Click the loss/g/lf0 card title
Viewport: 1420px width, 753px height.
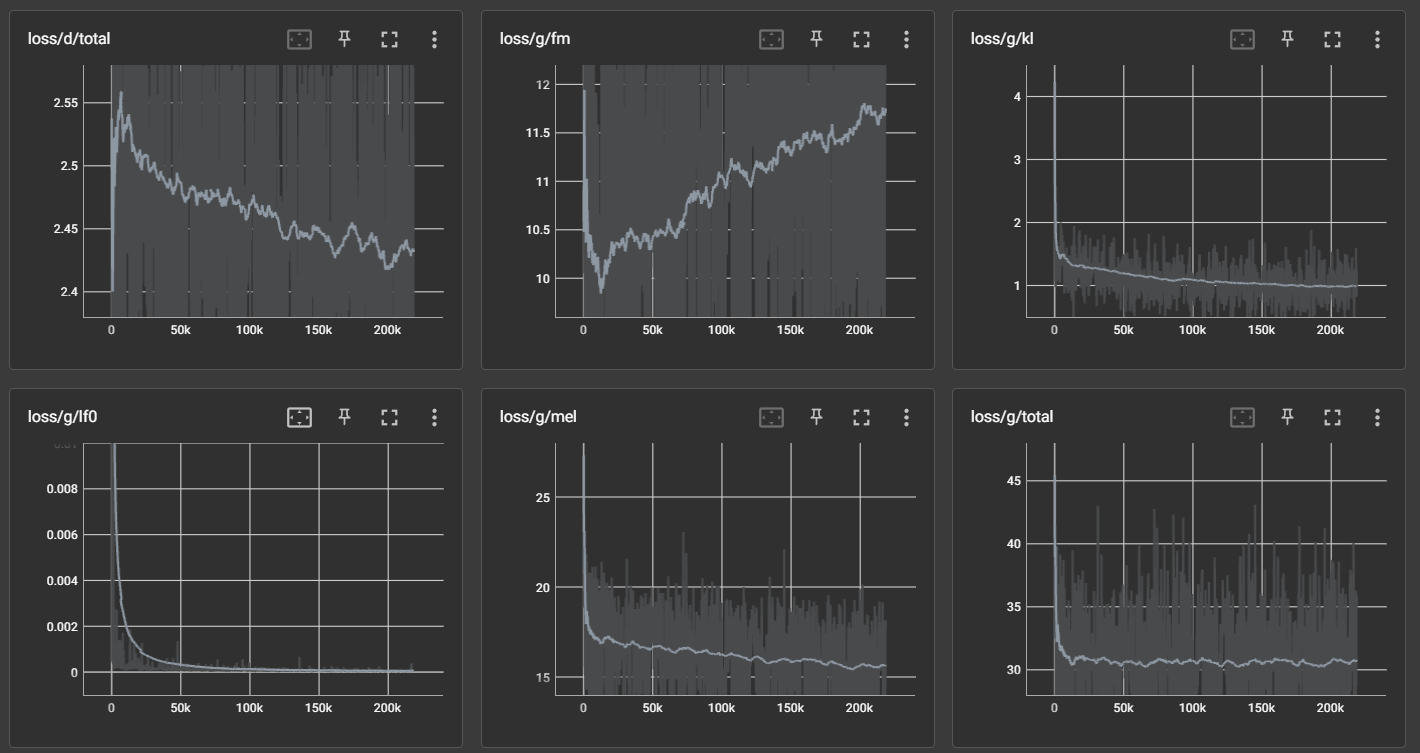click(62, 417)
